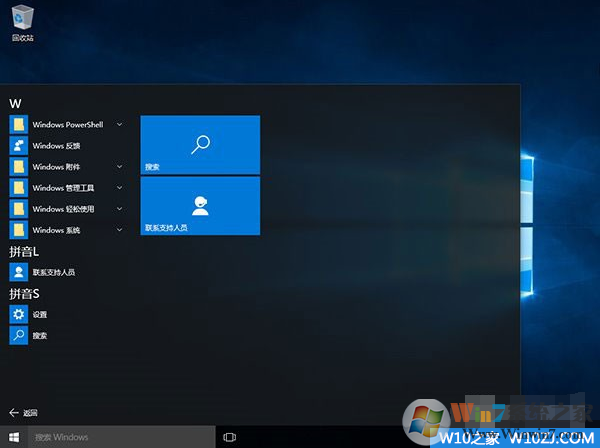Click the Windows 系统 folder icon

(18, 230)
